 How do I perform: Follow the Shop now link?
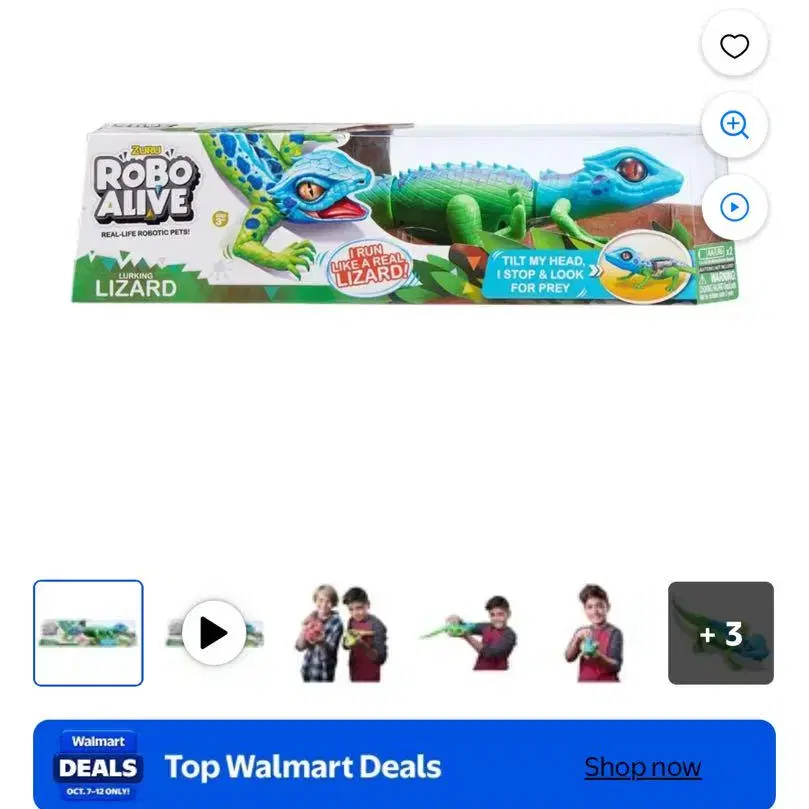[643, 767]
